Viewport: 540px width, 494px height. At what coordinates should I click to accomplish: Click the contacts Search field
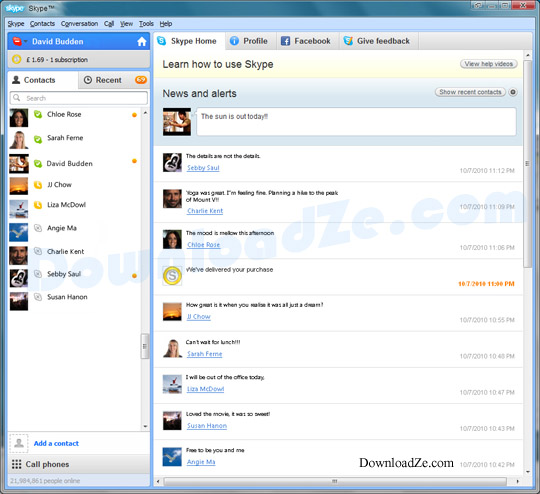pyautogui.click(x=79, y=98)
